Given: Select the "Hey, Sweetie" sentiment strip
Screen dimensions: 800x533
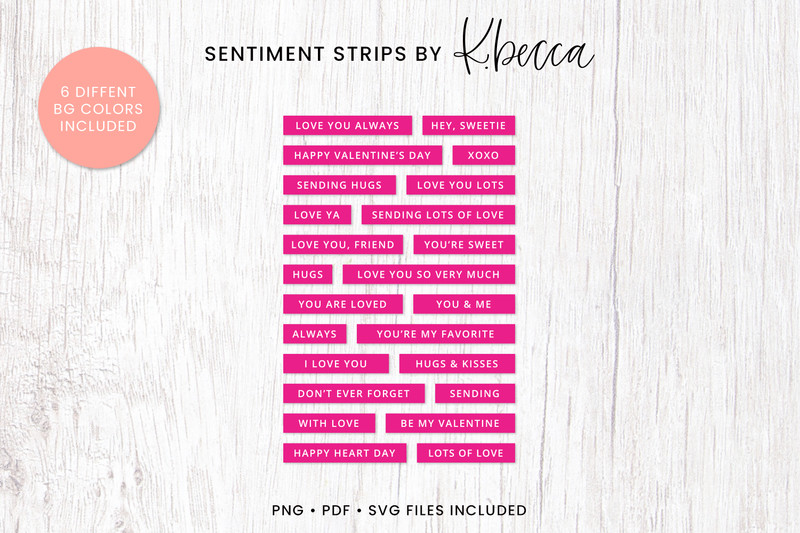Looking at the screenshot, I should coord(469,125).
